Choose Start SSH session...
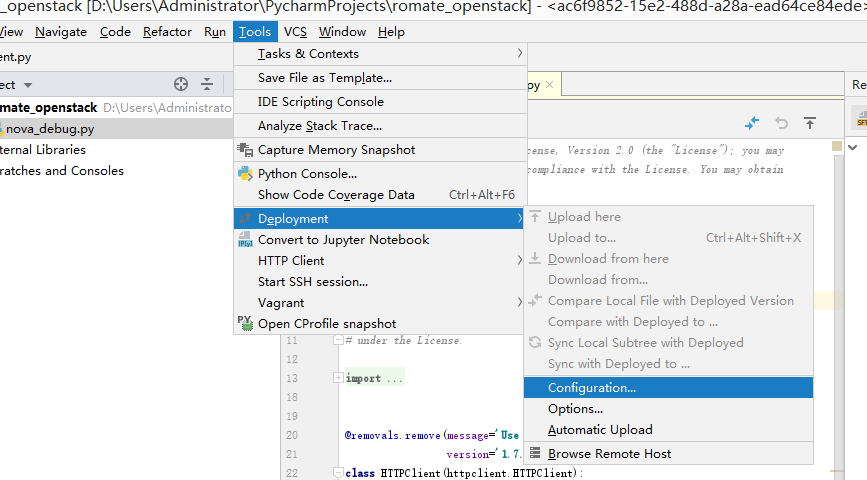Screen dimensions: 867x480 point(380,281)
